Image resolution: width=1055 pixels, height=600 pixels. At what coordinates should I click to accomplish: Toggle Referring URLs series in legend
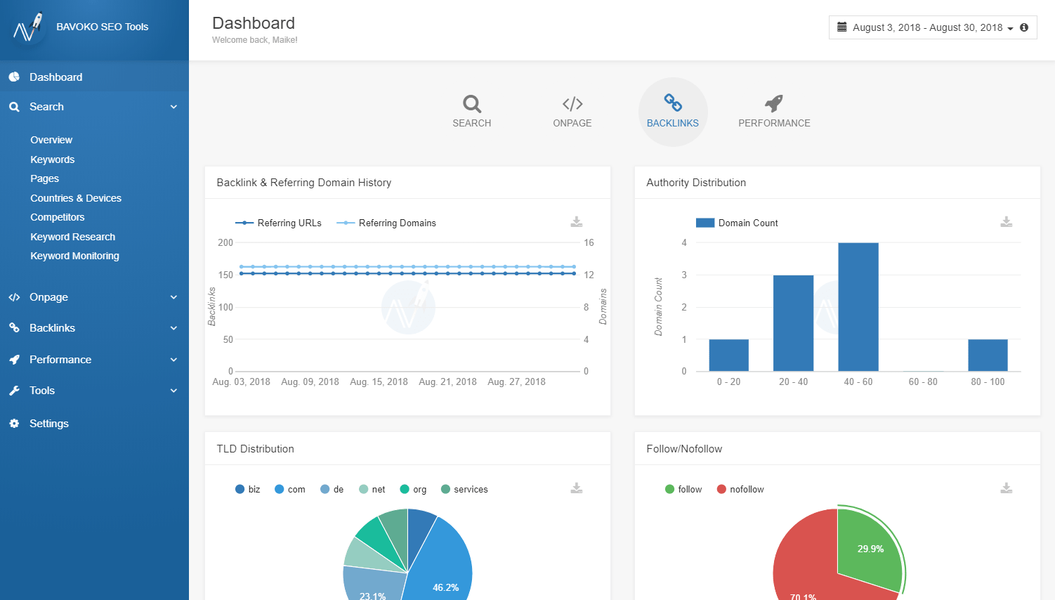pyautogui.click(x=279, y=223)
